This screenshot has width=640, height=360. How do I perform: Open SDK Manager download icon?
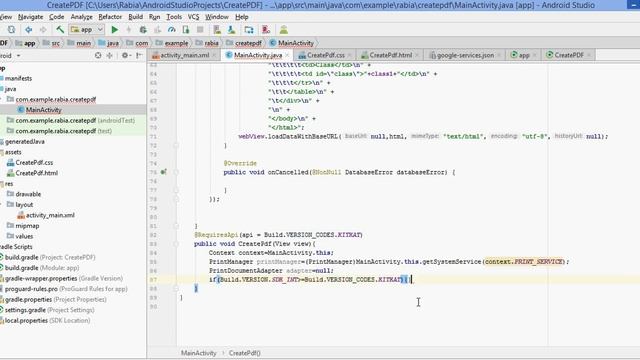click(231, 30)
